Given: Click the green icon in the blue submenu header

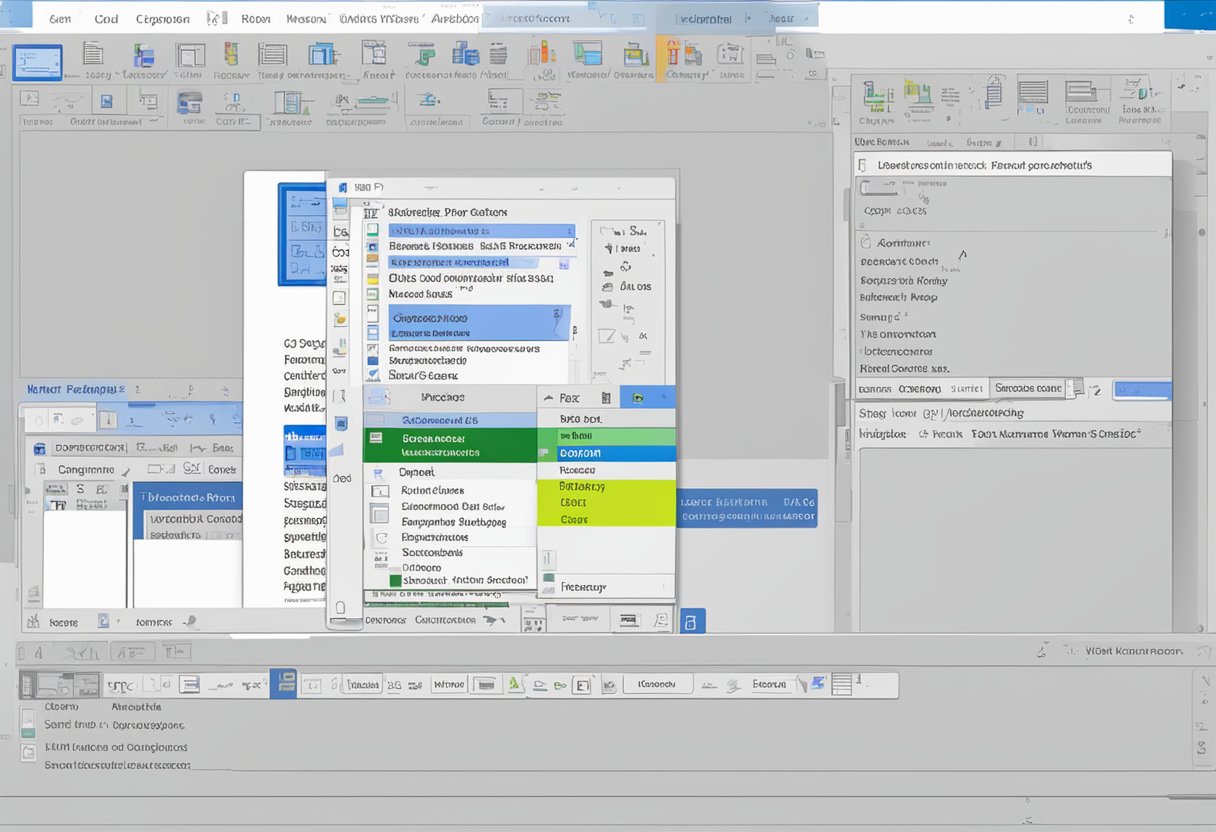Looking at the screenshot, I should click(638, 398).
